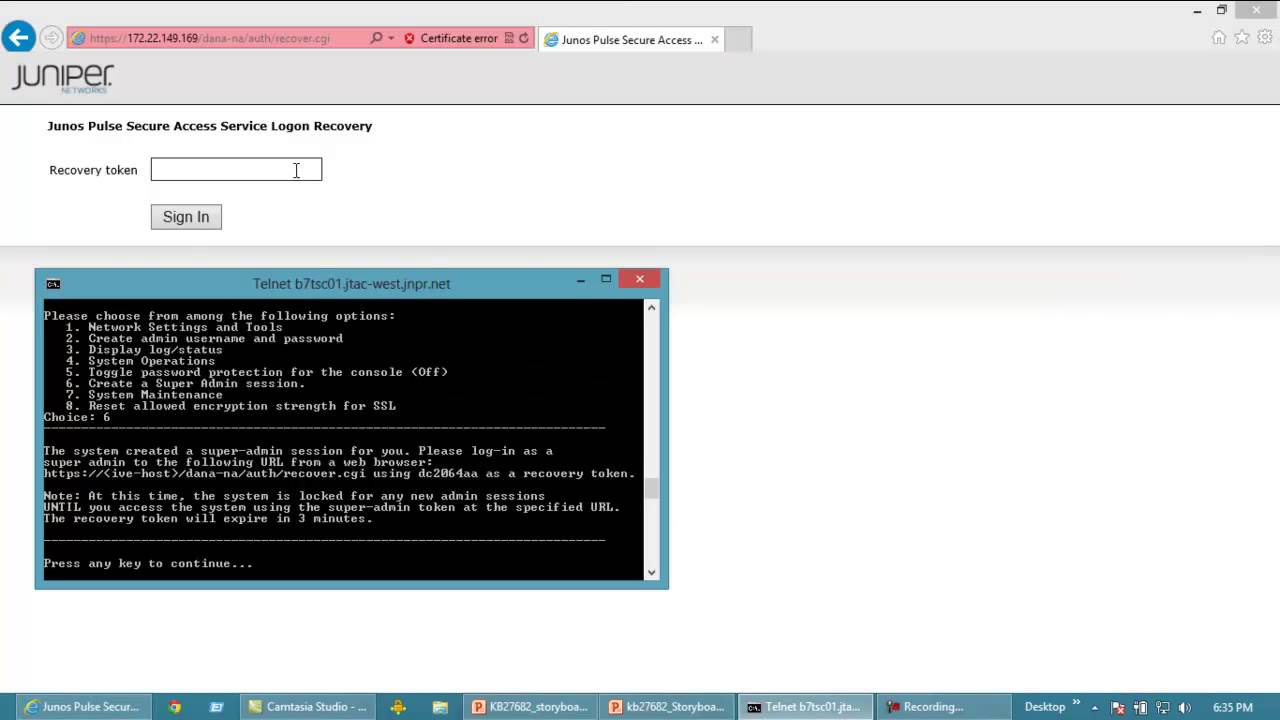Click into the Recovery token input field

pos(236,170)
